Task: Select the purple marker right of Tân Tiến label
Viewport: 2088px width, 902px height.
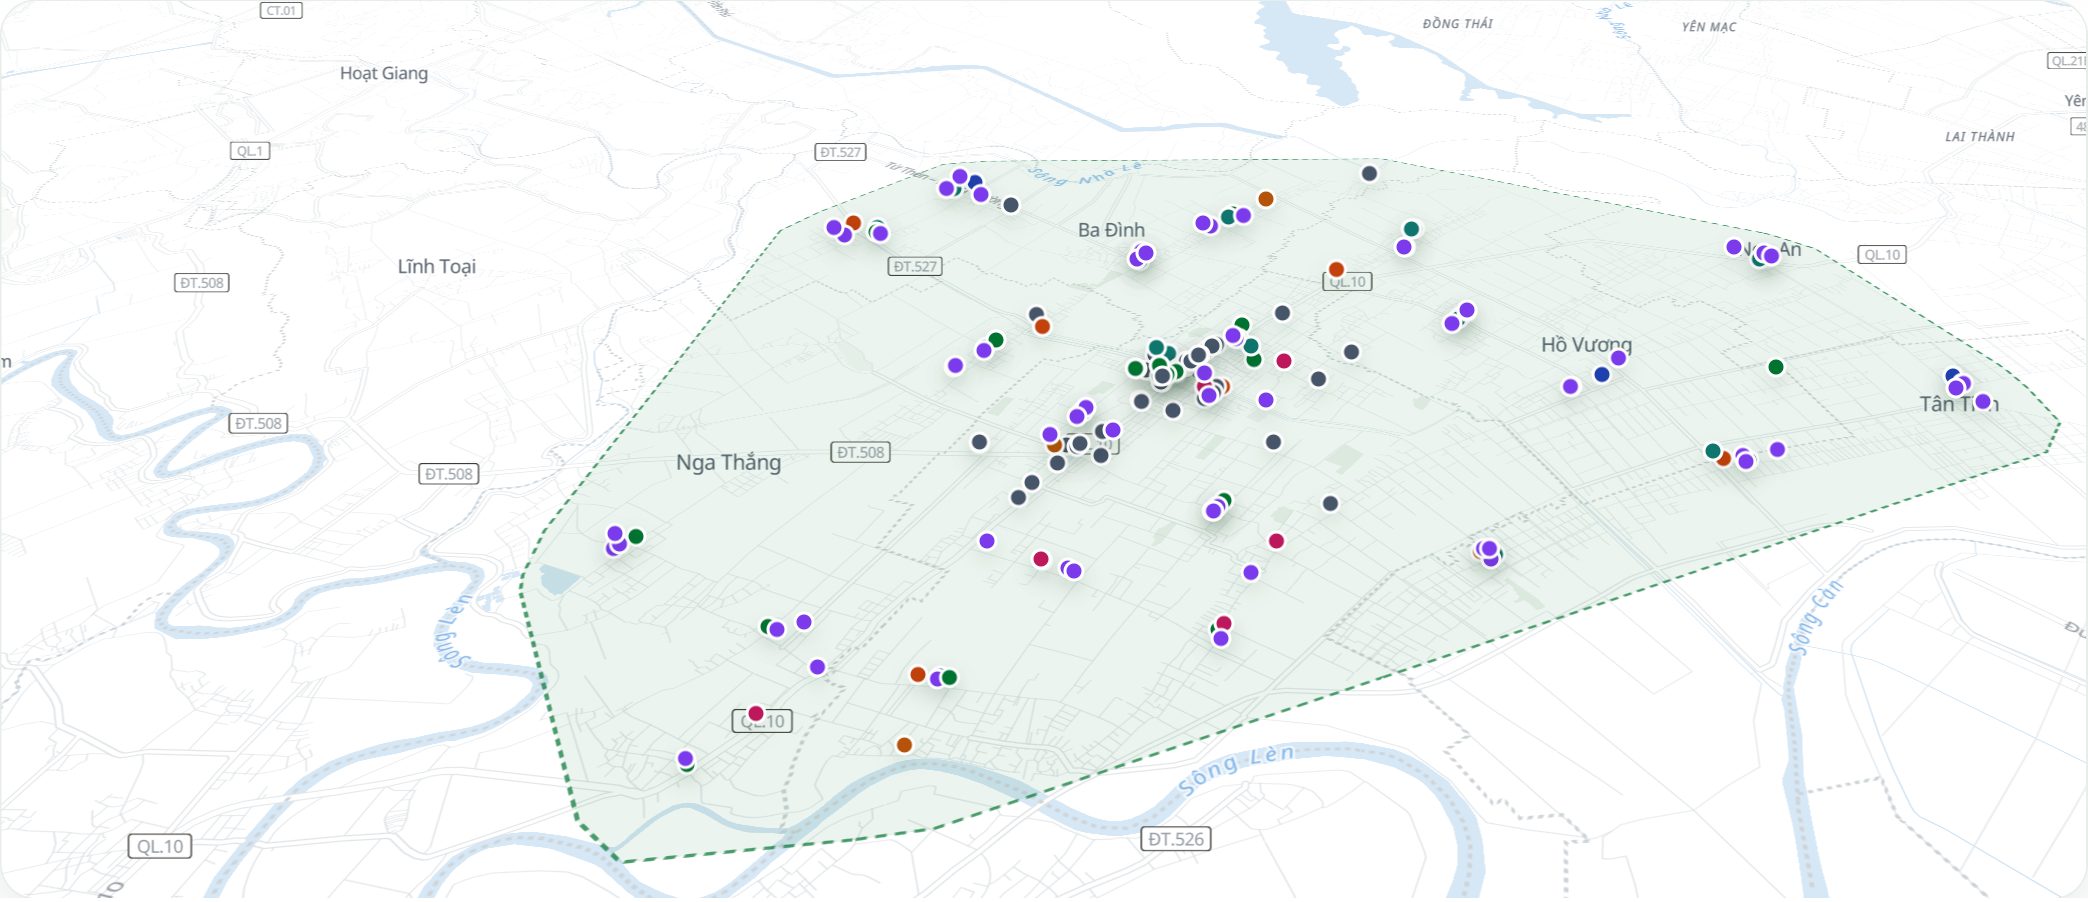Action: click(x=1983, y=401)
